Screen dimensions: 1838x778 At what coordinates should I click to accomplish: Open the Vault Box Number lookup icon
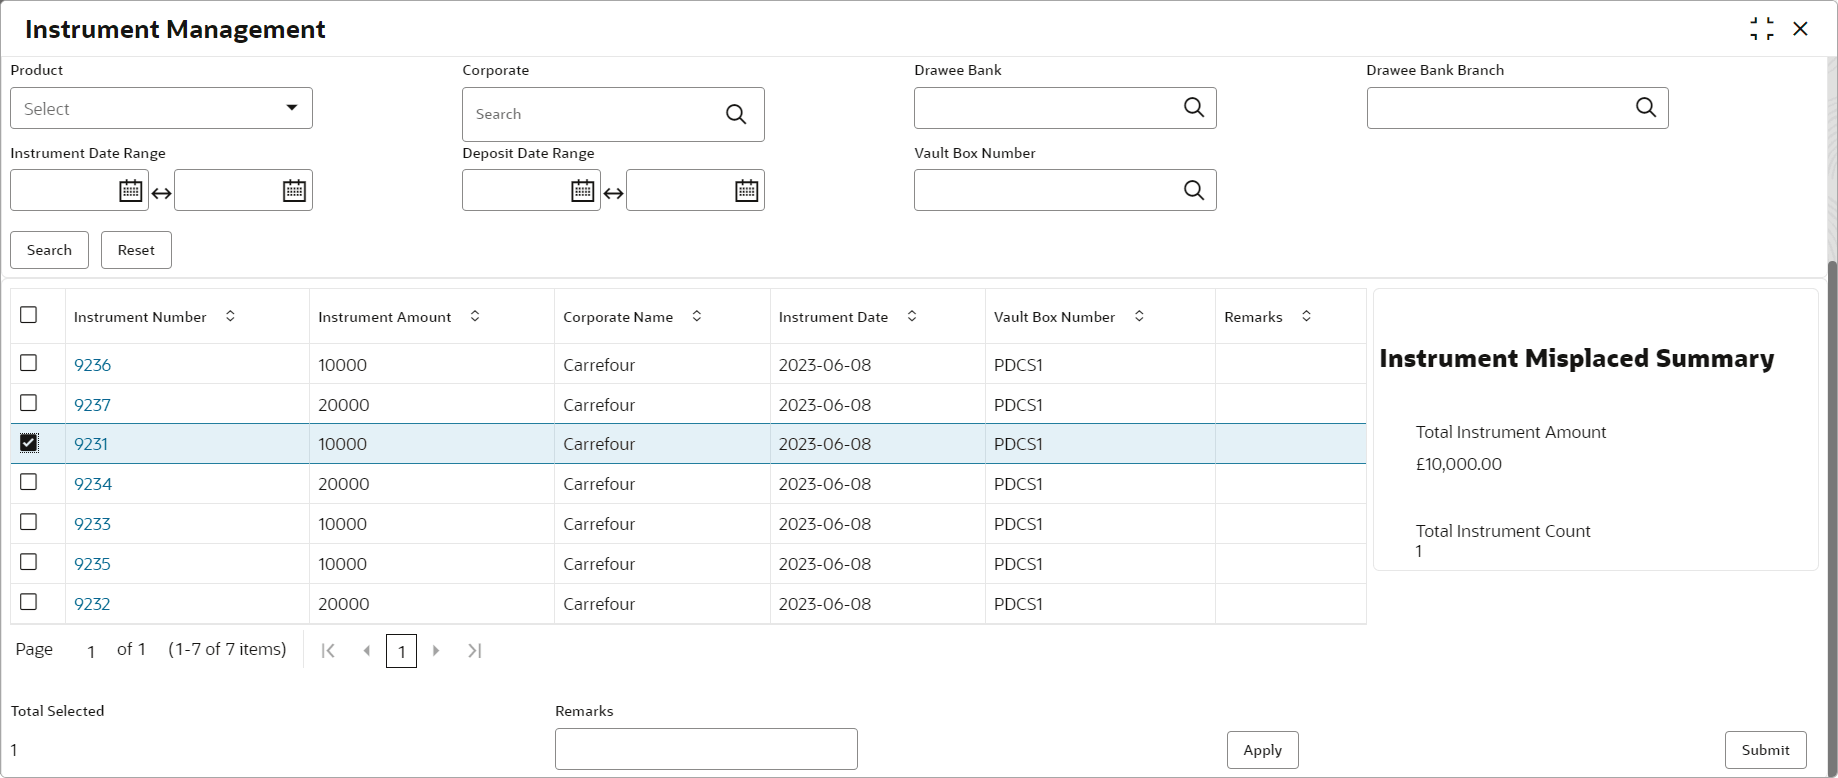(x=1194, y=190)
